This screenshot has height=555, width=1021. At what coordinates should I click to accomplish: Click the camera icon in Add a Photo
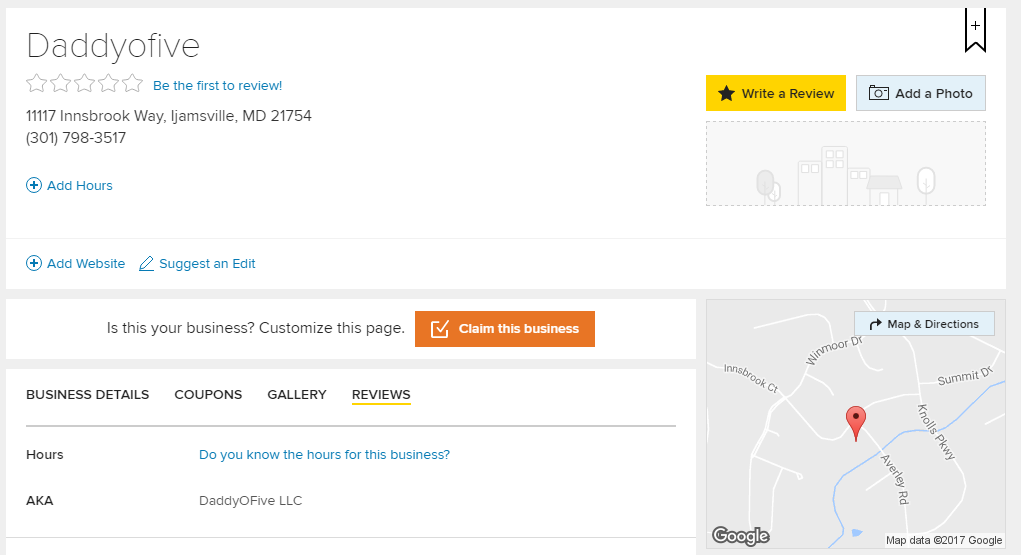(x=878, y=93)
